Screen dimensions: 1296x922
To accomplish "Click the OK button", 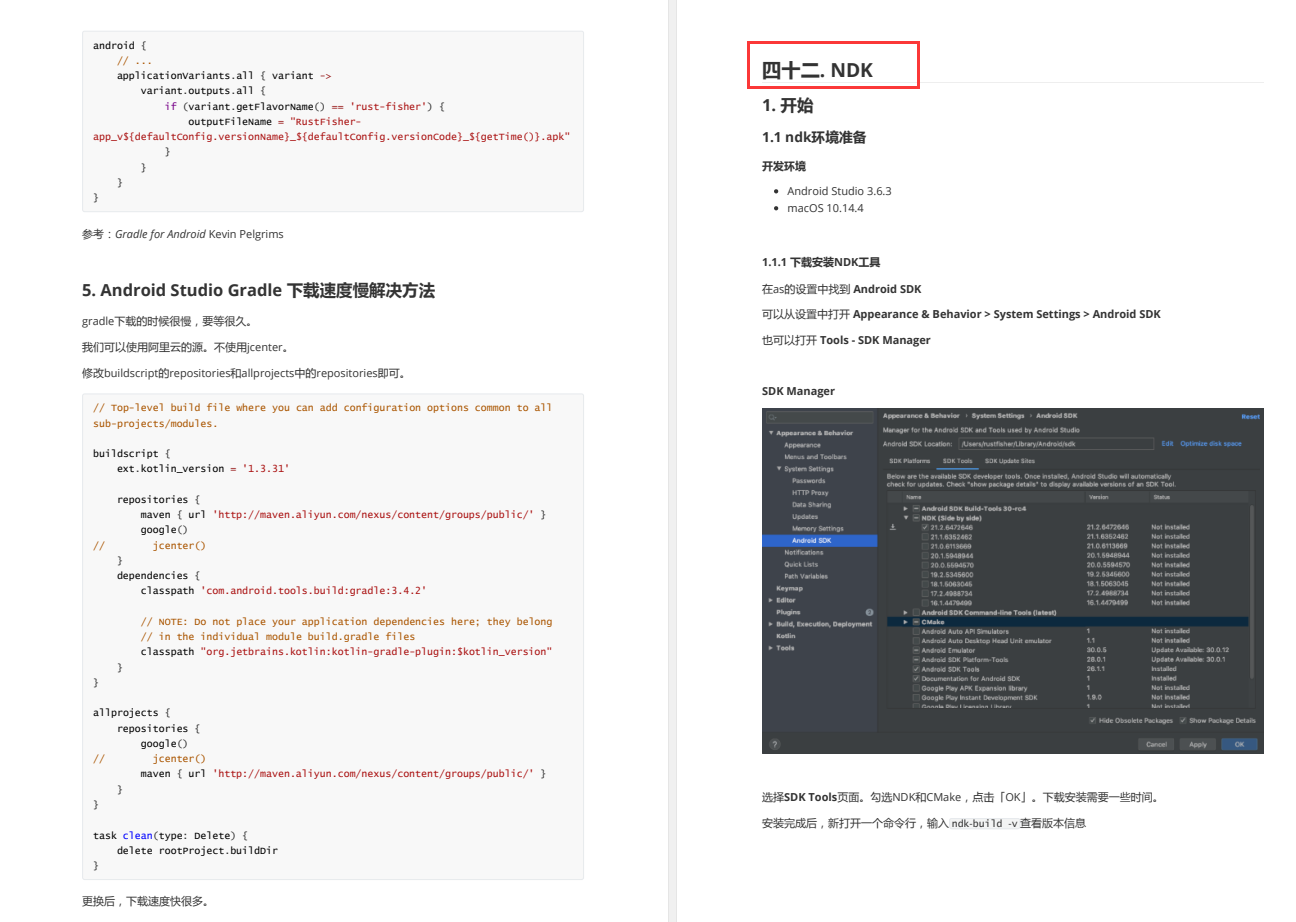I will (1239, 744).
